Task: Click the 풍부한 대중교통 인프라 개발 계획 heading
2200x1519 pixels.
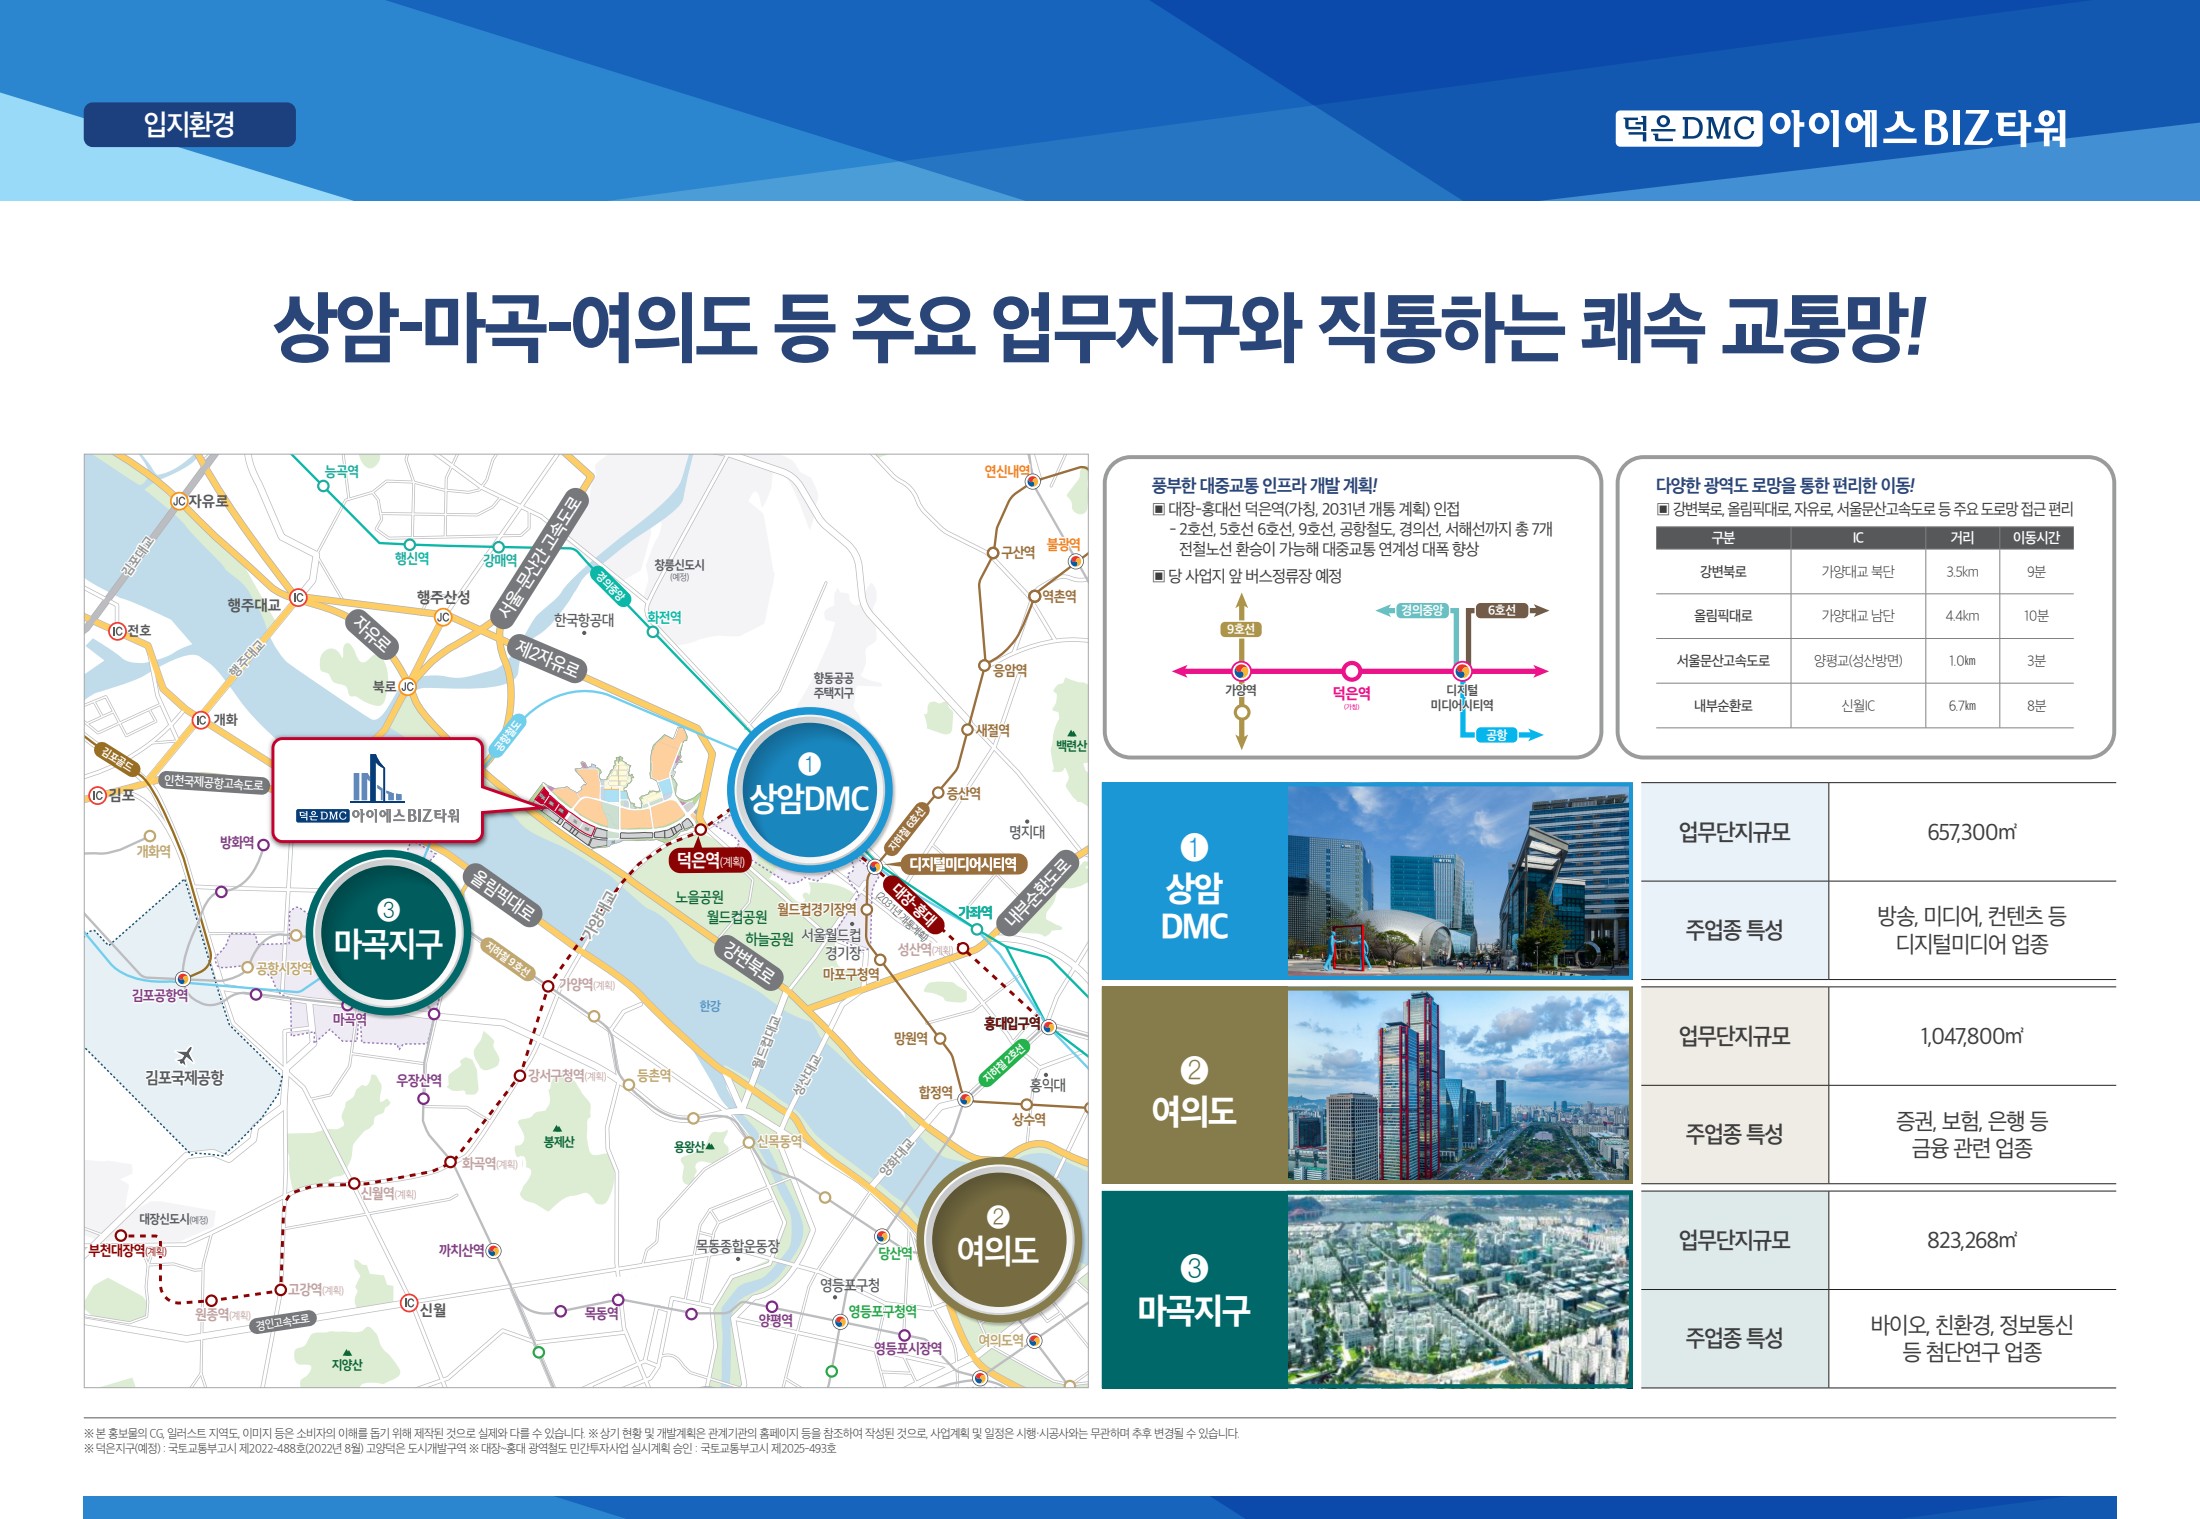Action: click(x=1264, y=486)
